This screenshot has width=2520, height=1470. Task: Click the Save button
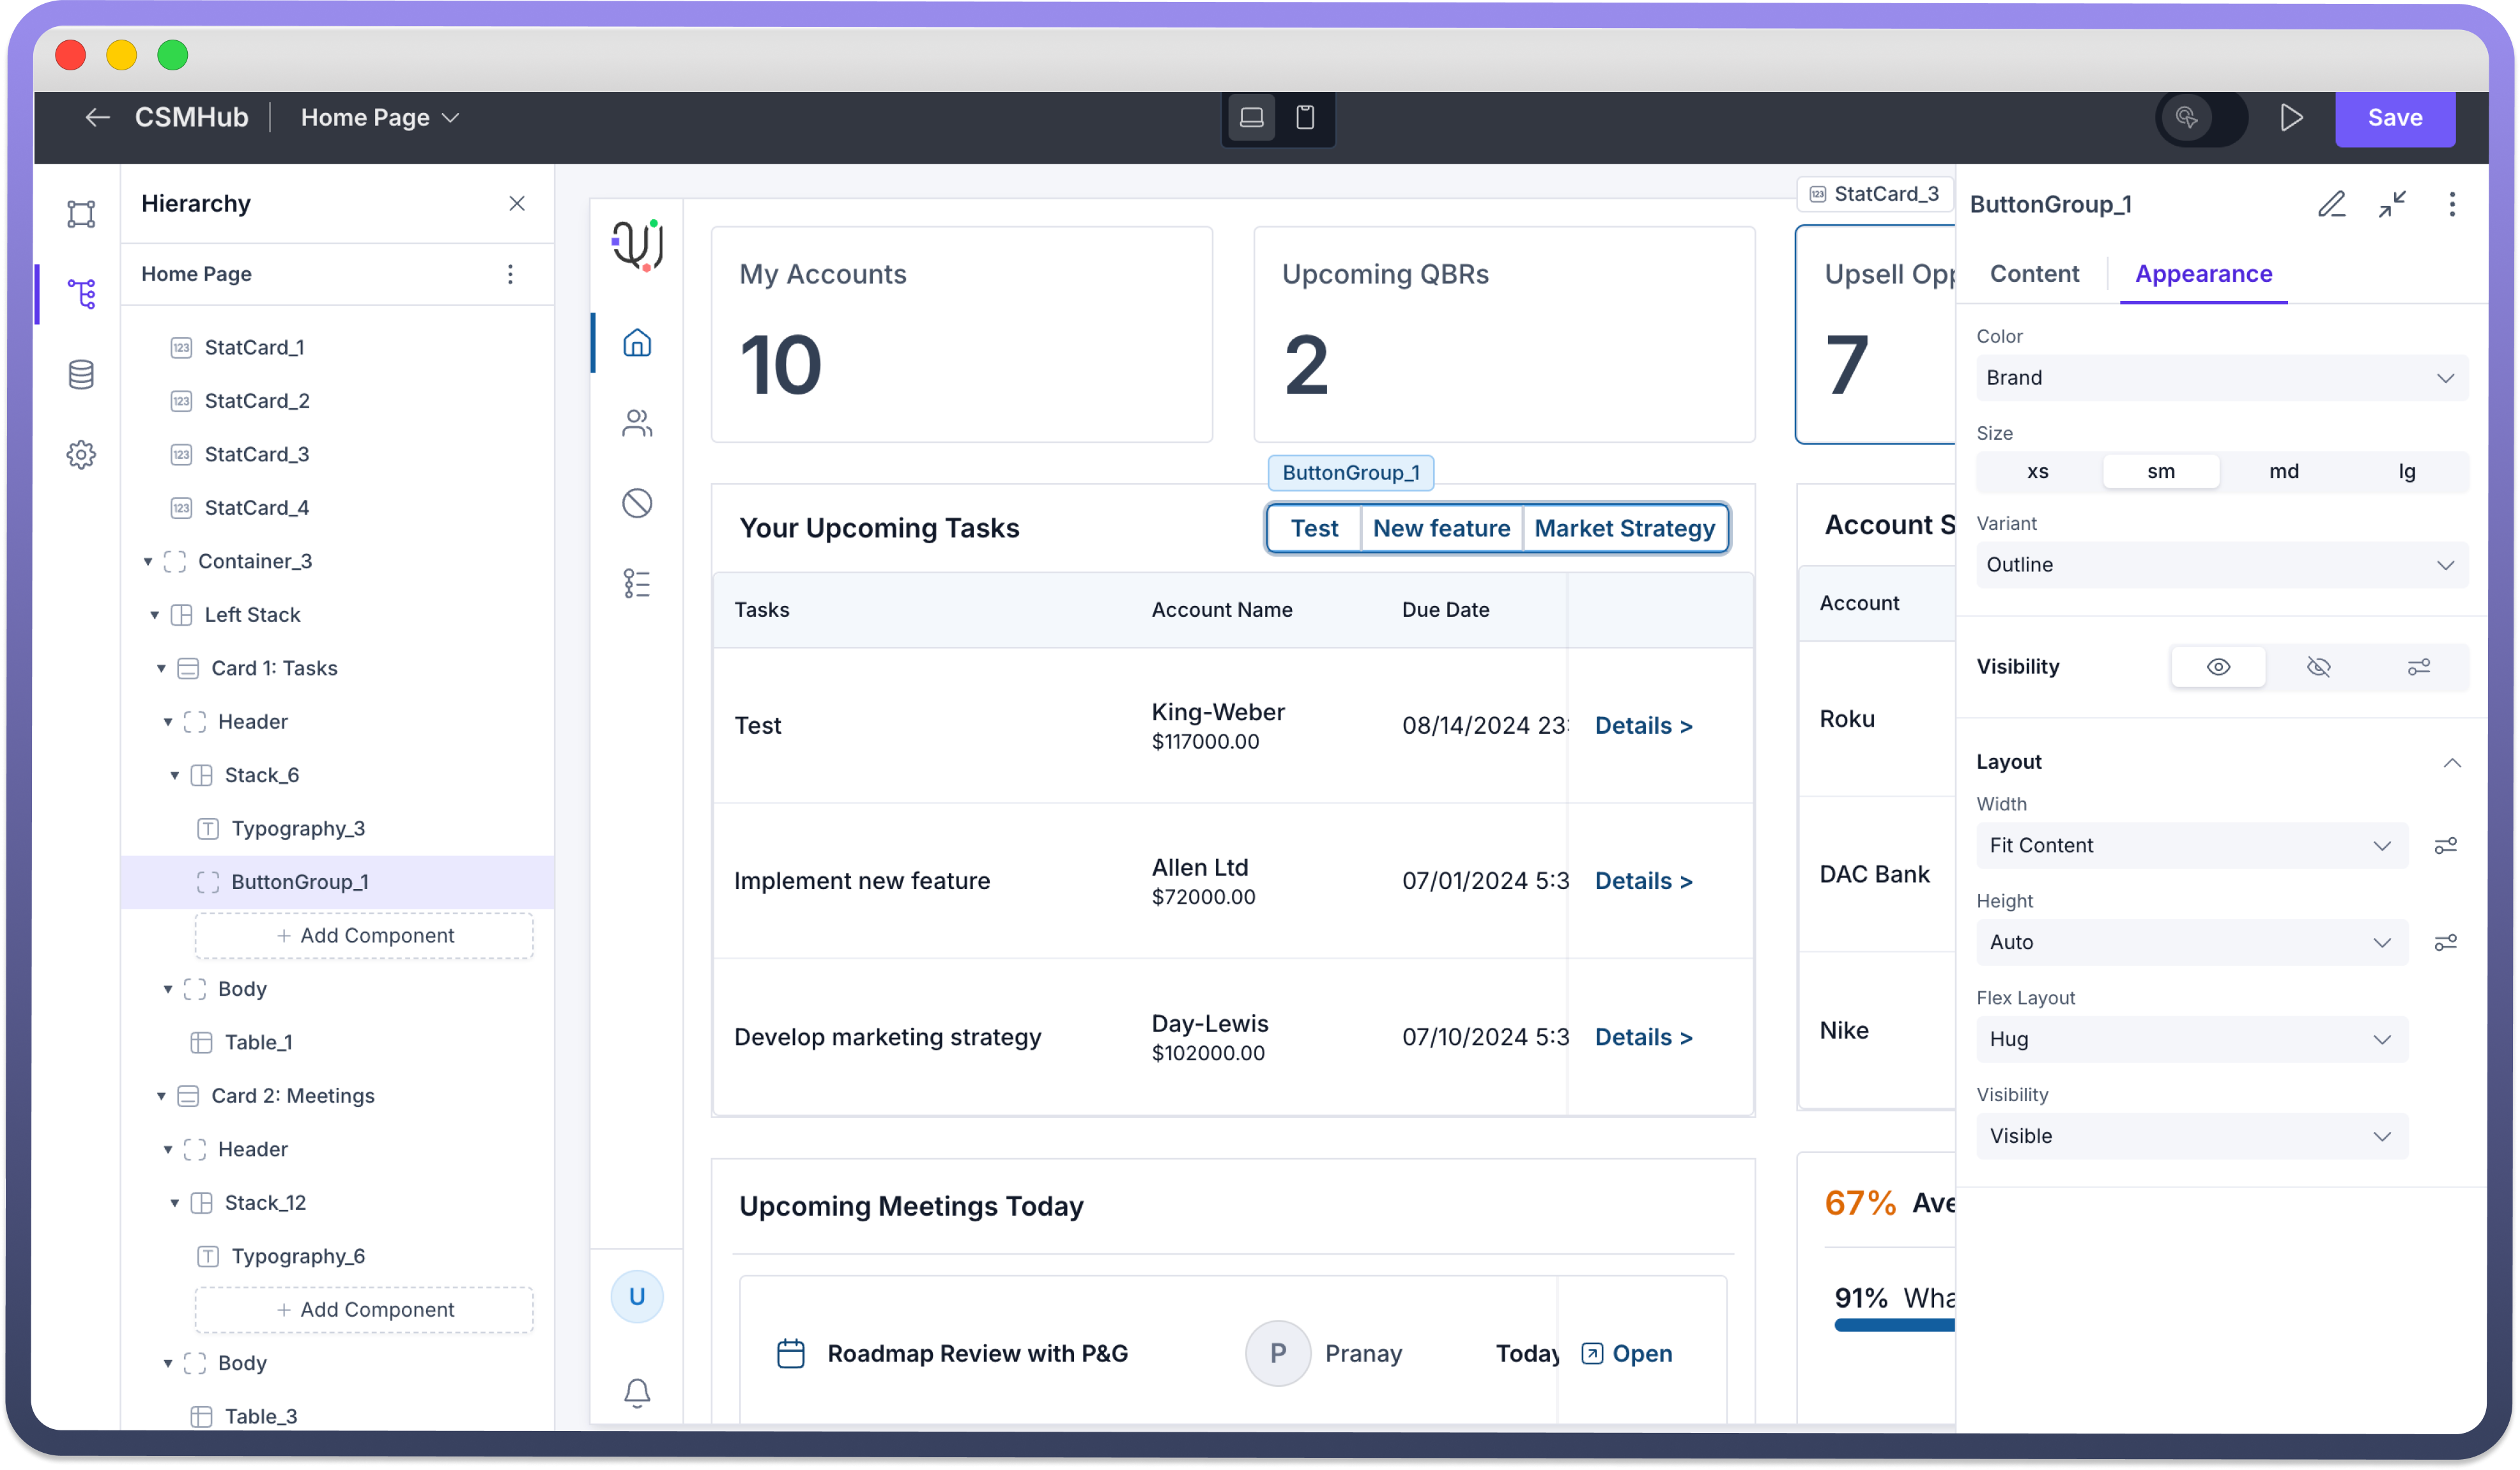coord(2394,118)
